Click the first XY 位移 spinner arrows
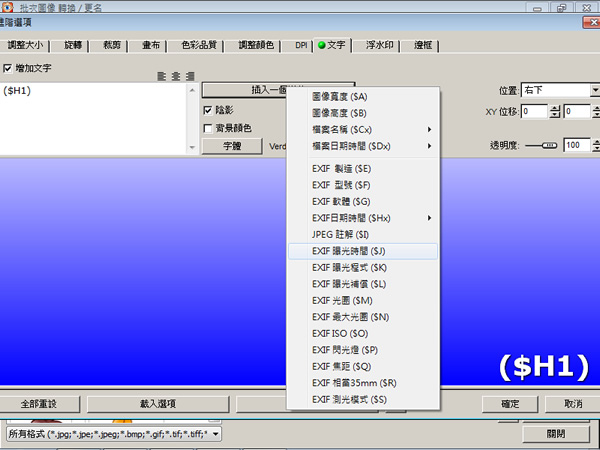The width and height of the screenshot is (600, 450). (x=555, y=111)
